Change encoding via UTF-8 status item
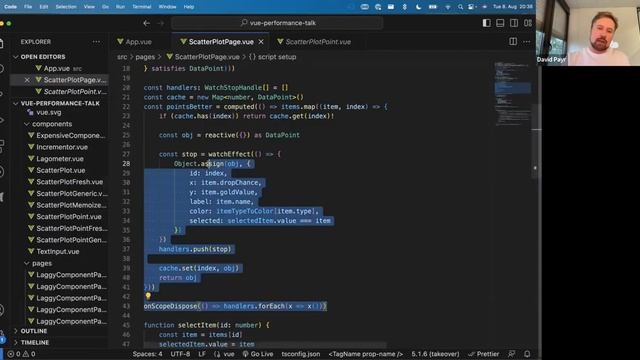The width and height of the screenshot is (640, 360). point(180,354)
